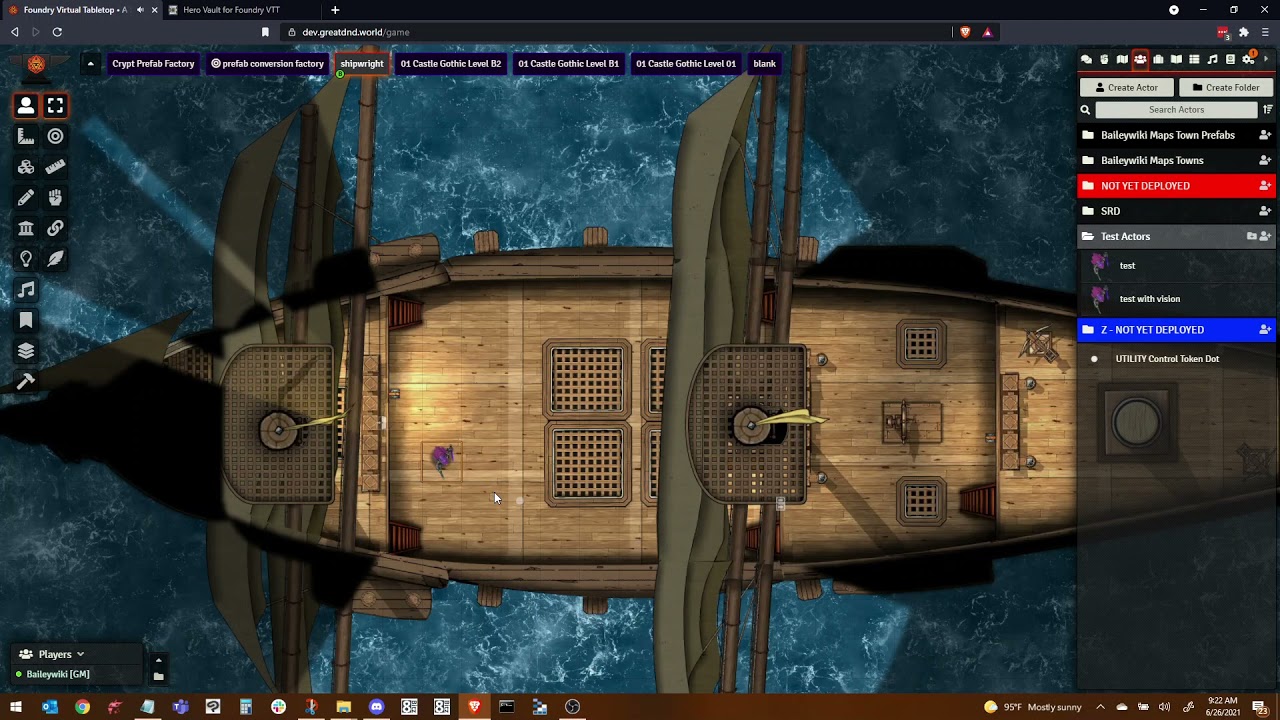This screenshot has height=720, width=1280.
Task: Open Ambient Sound Controls music note tool
Action: tap(26, 290)
